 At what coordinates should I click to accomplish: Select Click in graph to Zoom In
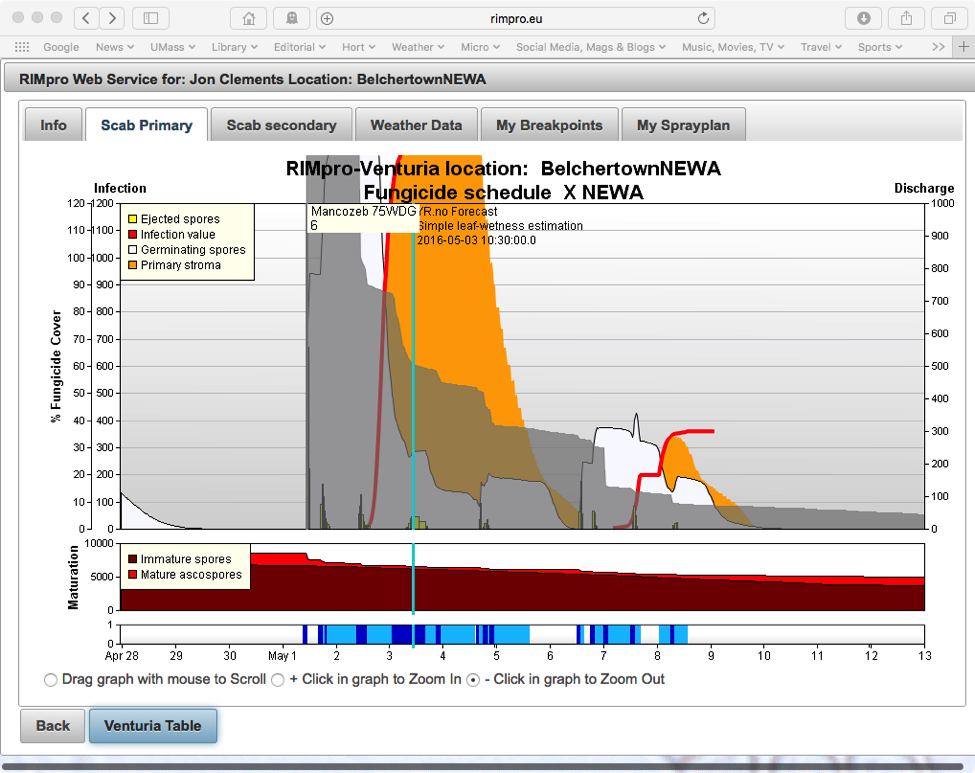(x=279, y=680)
